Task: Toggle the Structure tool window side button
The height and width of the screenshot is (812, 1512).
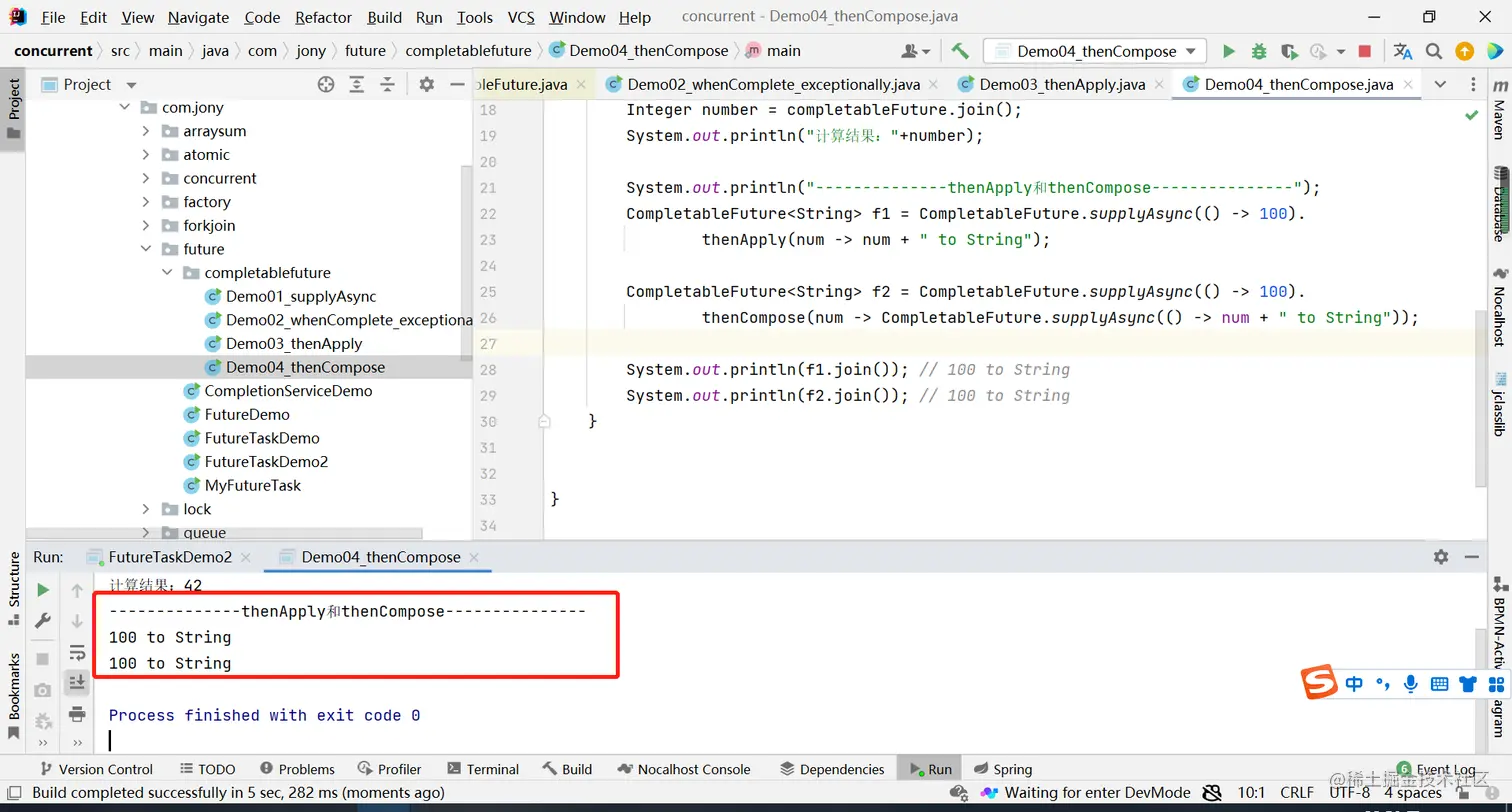Action: (14, 588)
